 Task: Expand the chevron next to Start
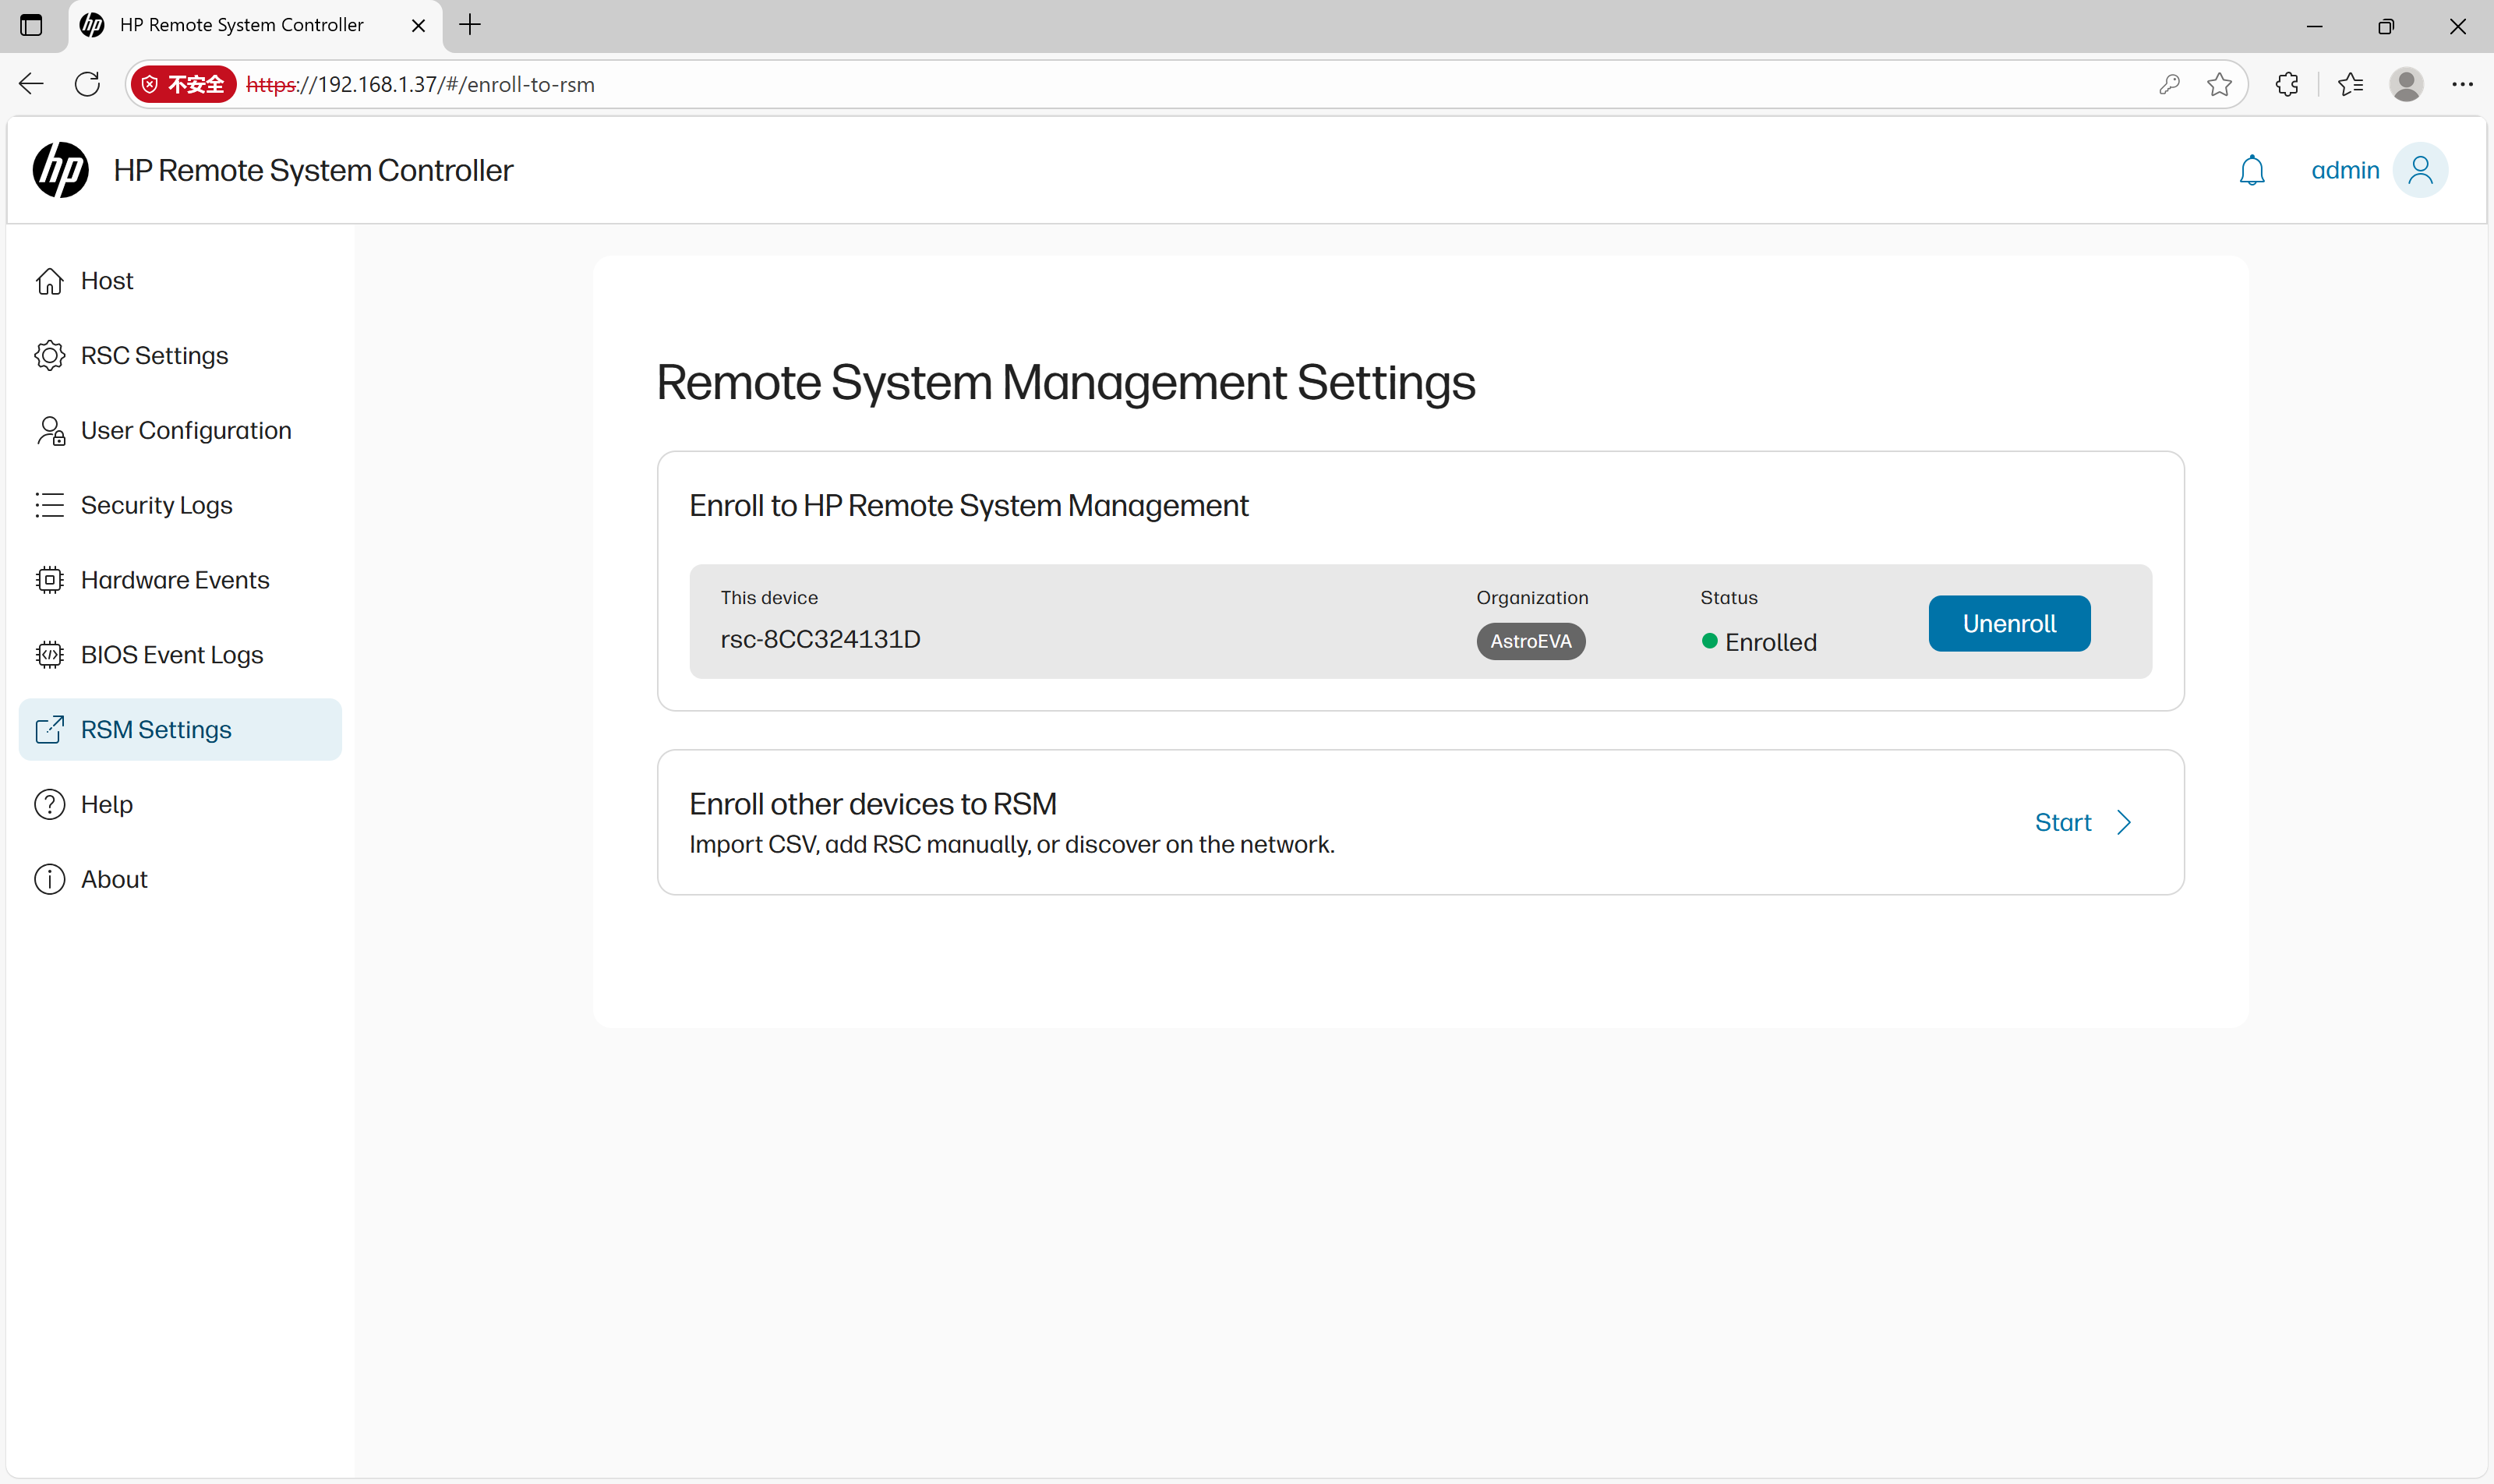click(x=2124, y=823)
